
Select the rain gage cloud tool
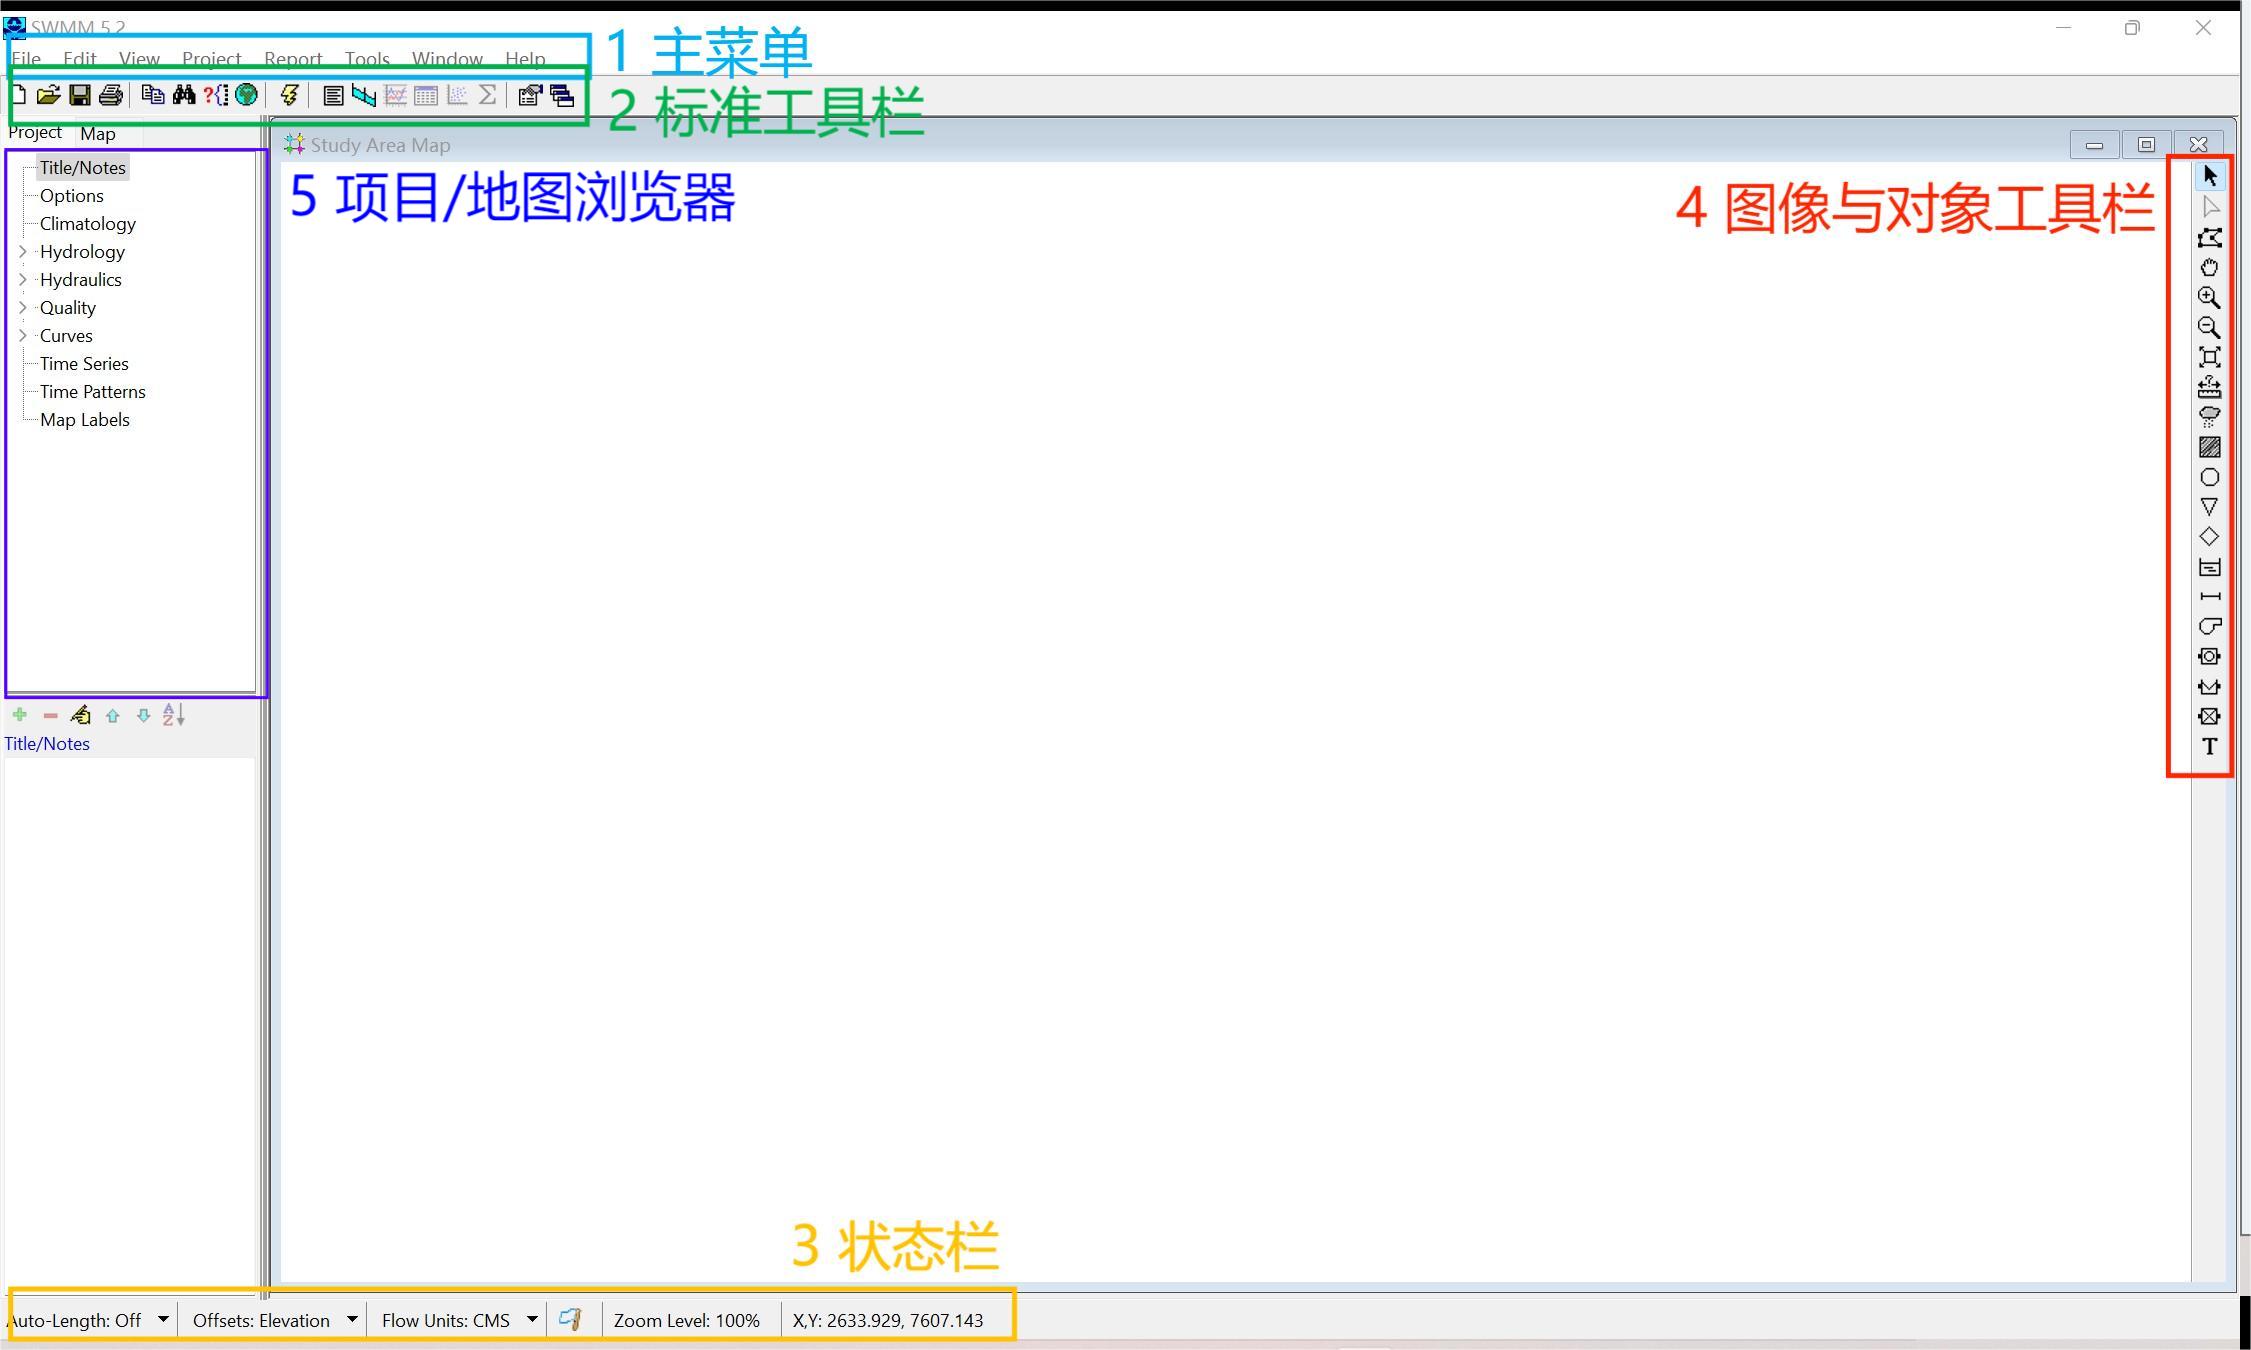pyautogui.click(x=2210, y=417)
